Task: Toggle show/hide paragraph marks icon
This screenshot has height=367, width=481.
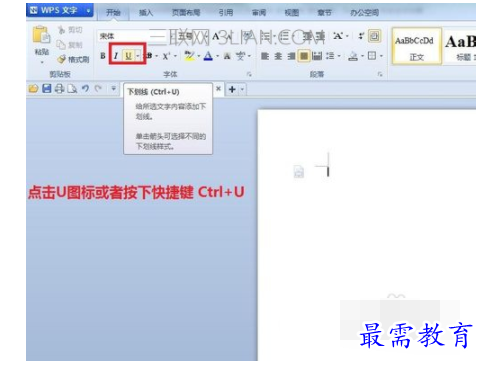Action: pyautogui.click(x=361, y=36)
